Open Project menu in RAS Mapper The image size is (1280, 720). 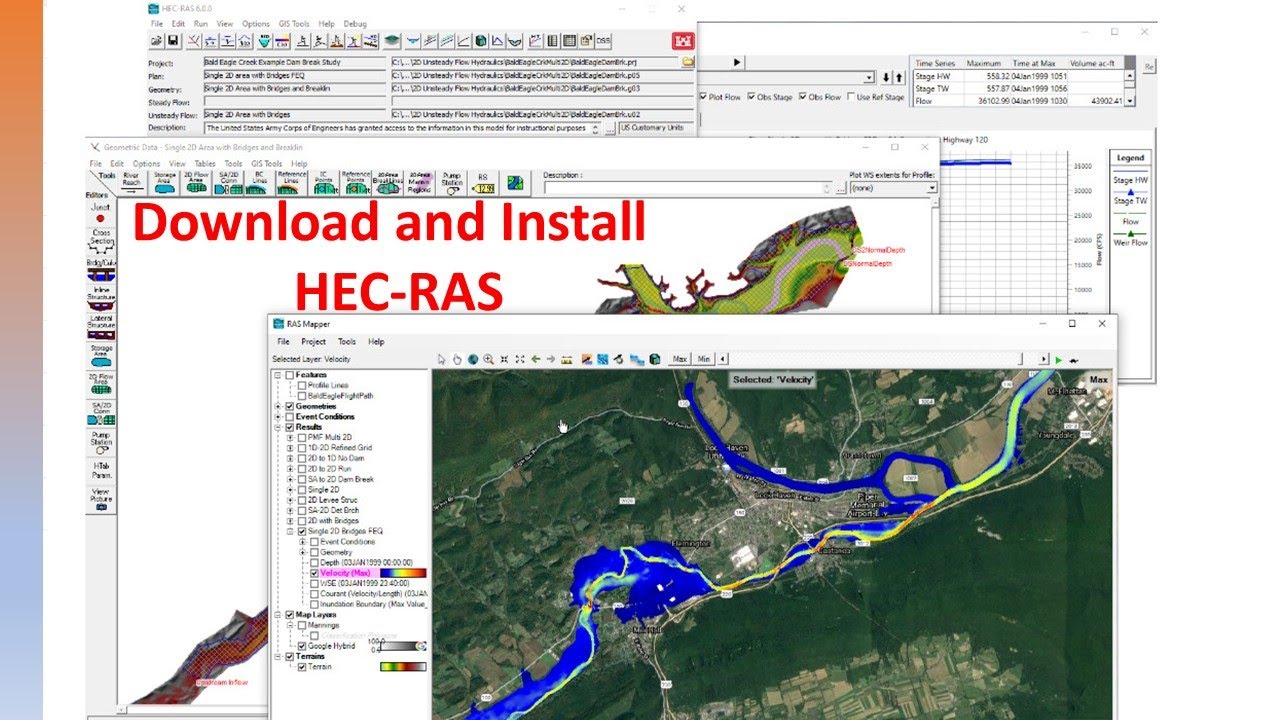(x=314, y=341)
